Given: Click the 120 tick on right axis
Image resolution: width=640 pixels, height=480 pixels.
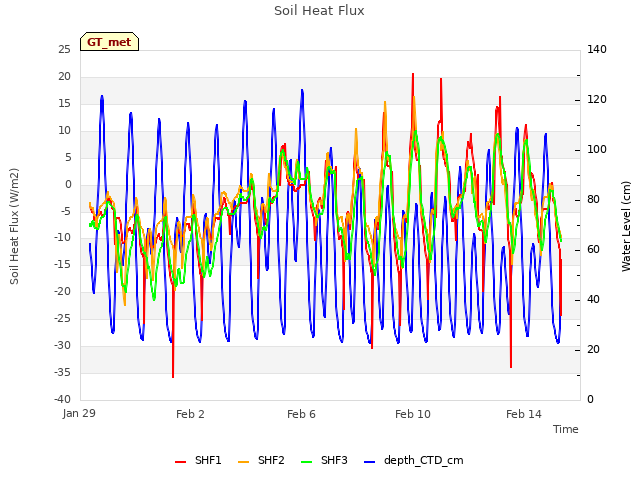Looking at the screenshot, I should (x=597, y=100).
